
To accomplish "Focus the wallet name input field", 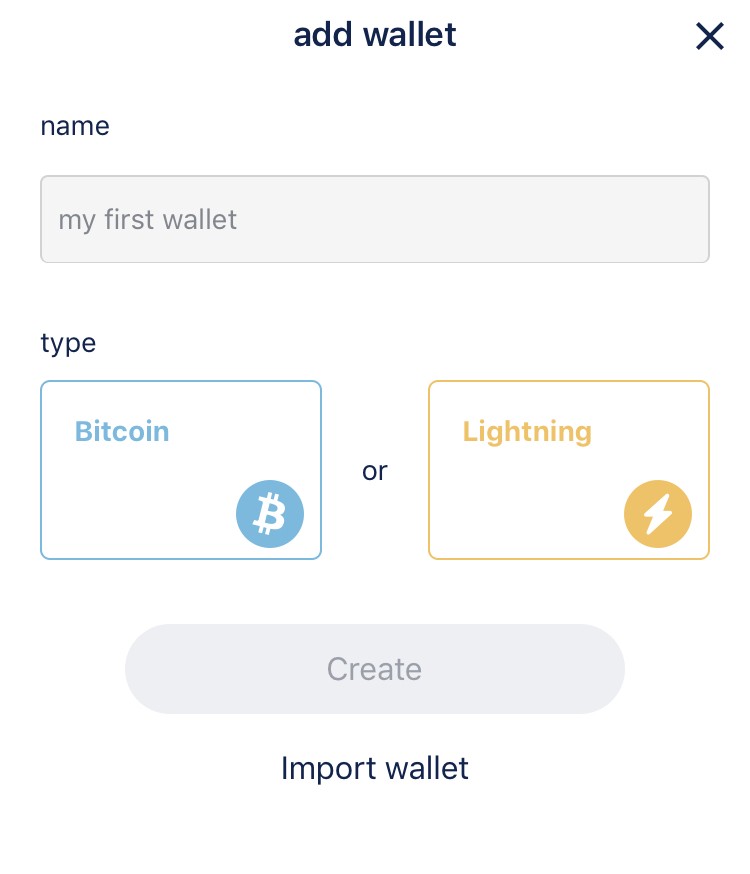I will coord(375,219).
